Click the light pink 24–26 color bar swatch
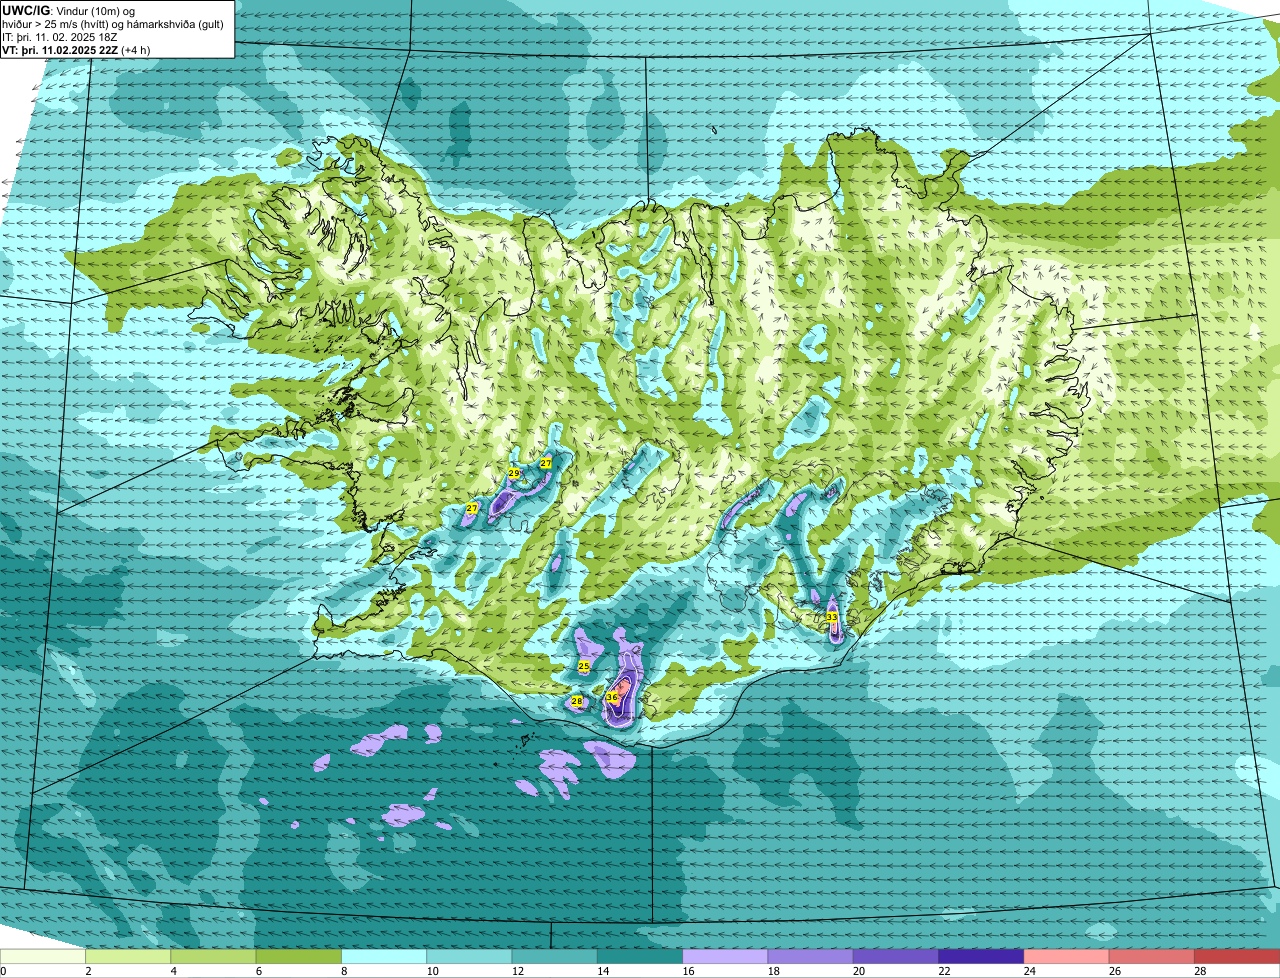Viewport: 1280px width, 978px height. 1067,956
